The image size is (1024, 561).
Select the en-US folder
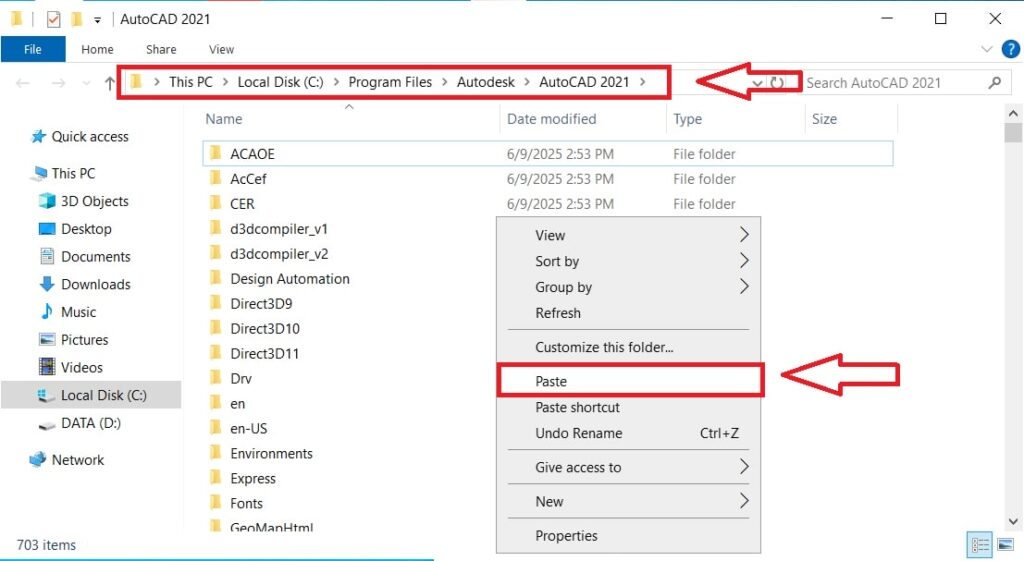point(249,428)
